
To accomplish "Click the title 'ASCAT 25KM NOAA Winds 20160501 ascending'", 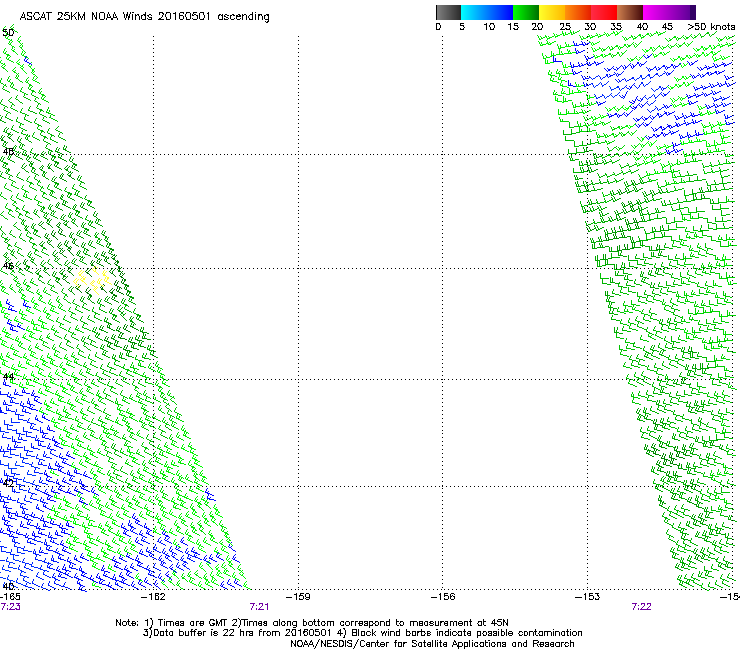I will click(x=144, y=17).
